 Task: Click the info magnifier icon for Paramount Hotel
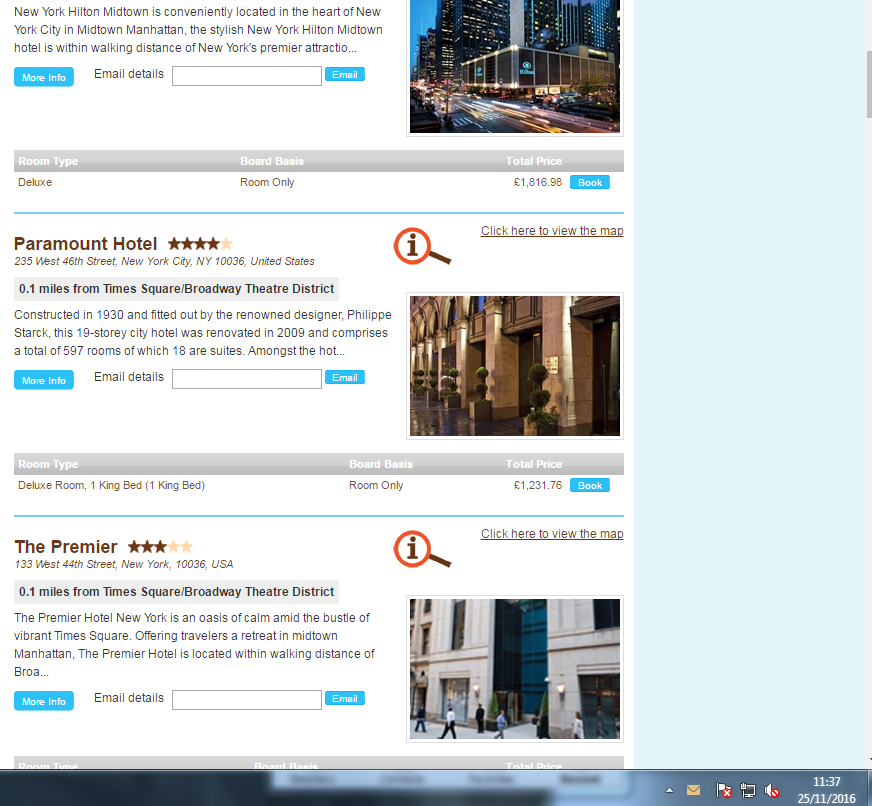pos(422,246)
